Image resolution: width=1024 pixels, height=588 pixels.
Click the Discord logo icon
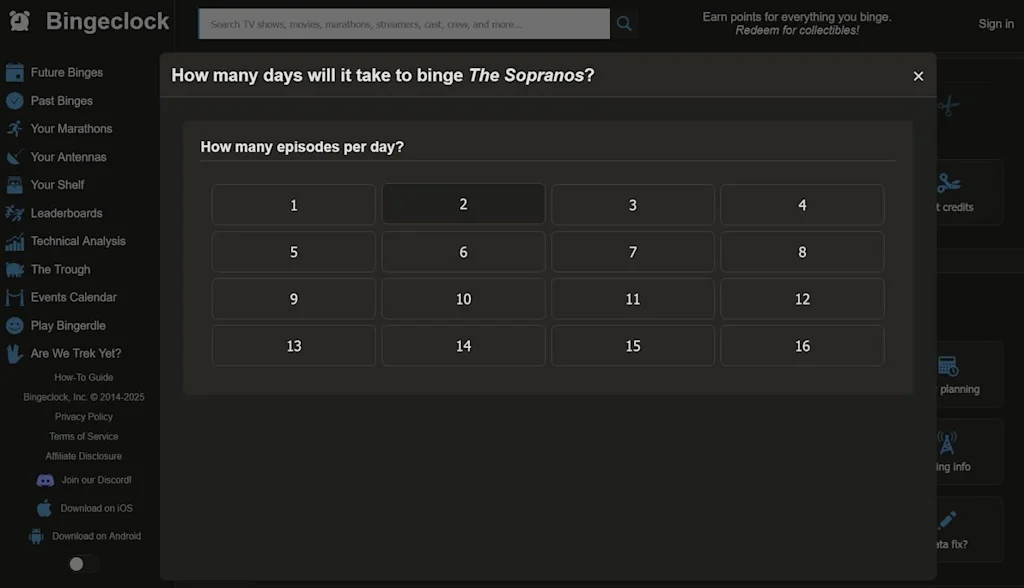pos(45,480)
